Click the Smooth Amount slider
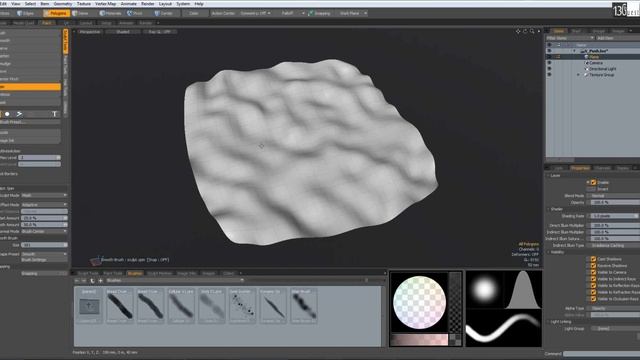 click(44, 225)
